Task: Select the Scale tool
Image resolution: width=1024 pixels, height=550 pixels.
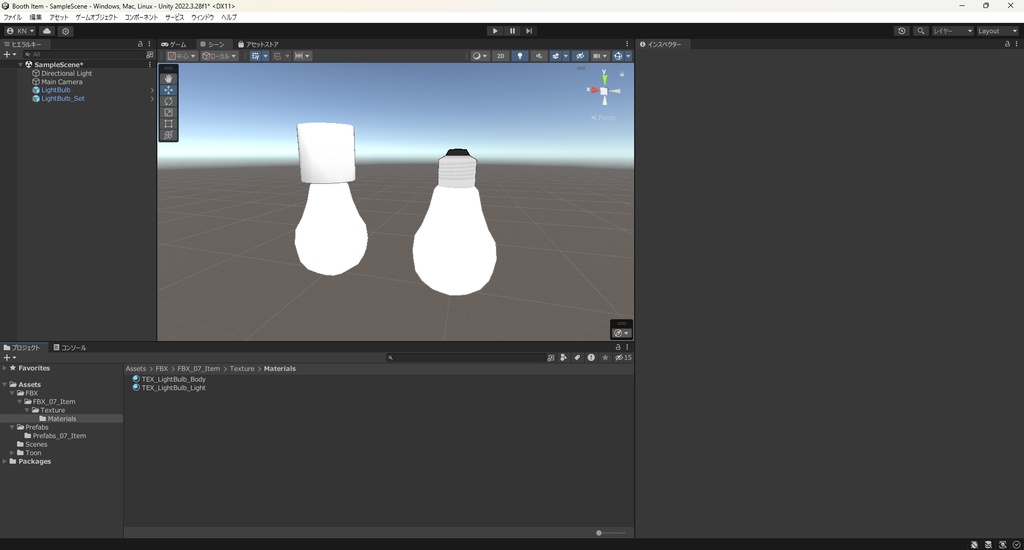Action: point(168,112)
